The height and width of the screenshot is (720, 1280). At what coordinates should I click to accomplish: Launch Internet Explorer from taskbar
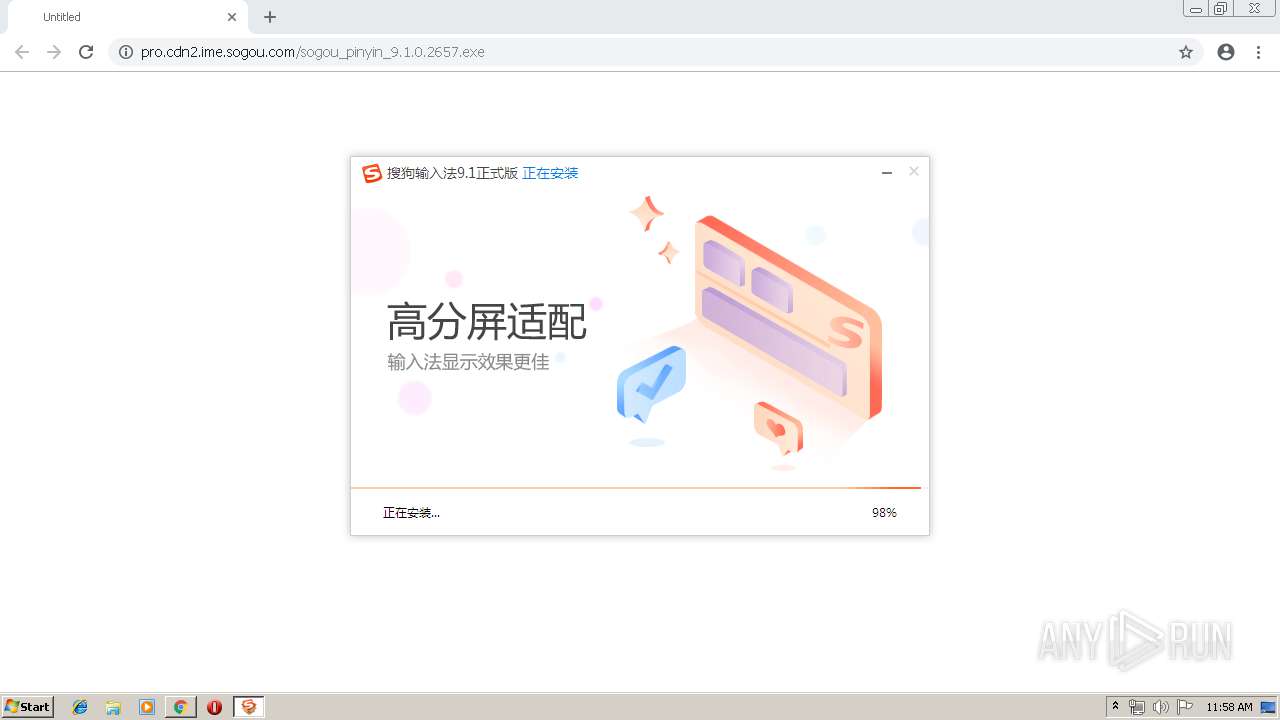coord(80,707)
